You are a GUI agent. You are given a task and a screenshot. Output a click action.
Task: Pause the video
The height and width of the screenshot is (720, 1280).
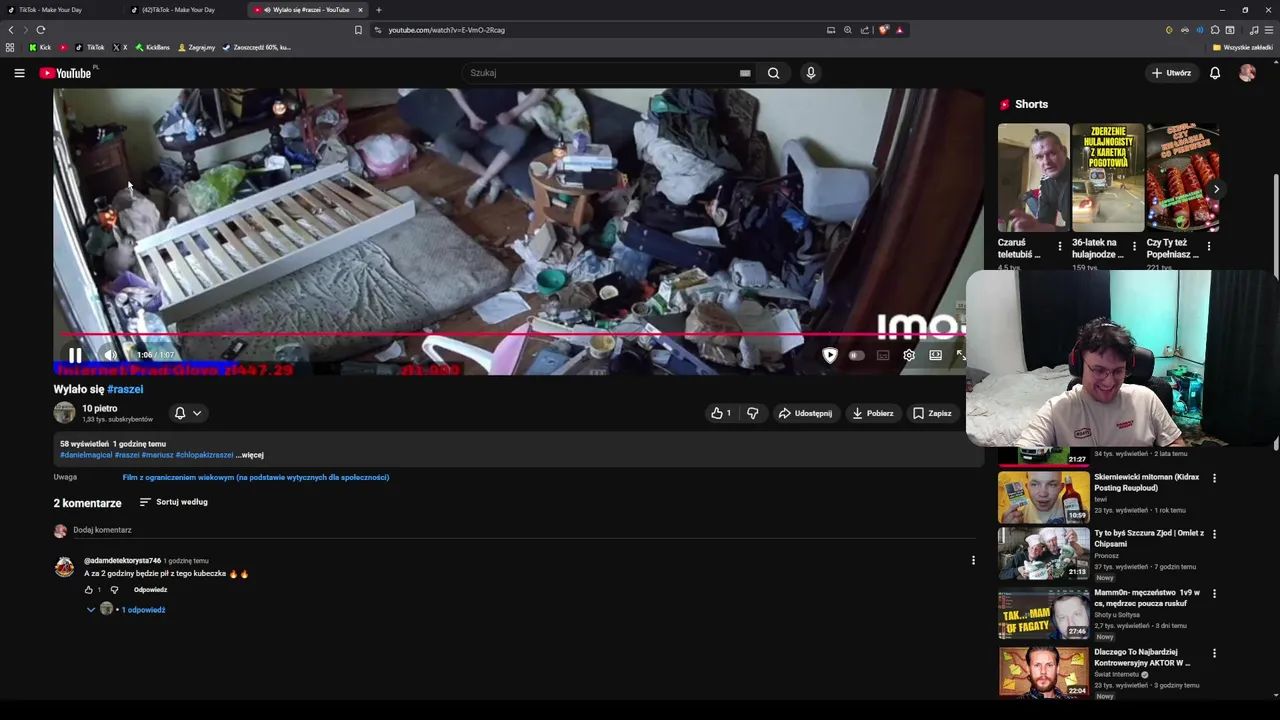pyautogui.click(x=75, y=355)
